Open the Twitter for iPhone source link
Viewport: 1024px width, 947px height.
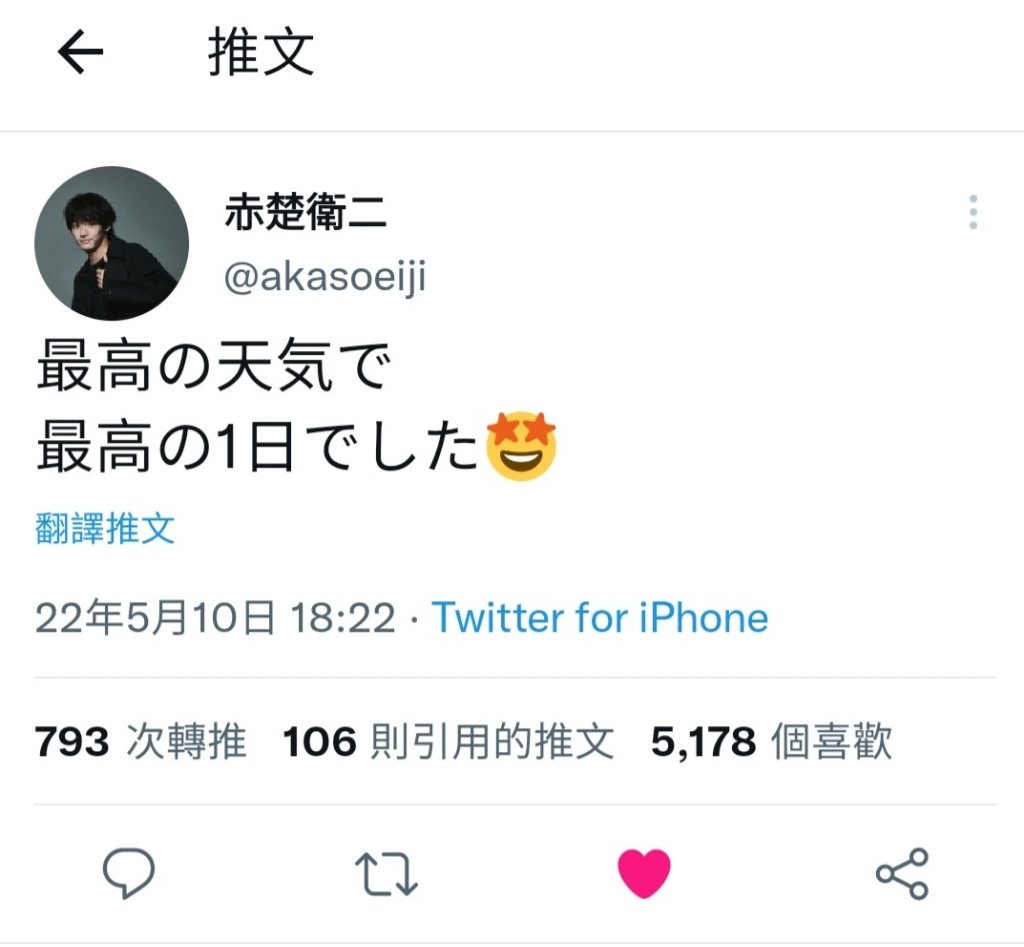pyautogui.click(x=600, y=617)
